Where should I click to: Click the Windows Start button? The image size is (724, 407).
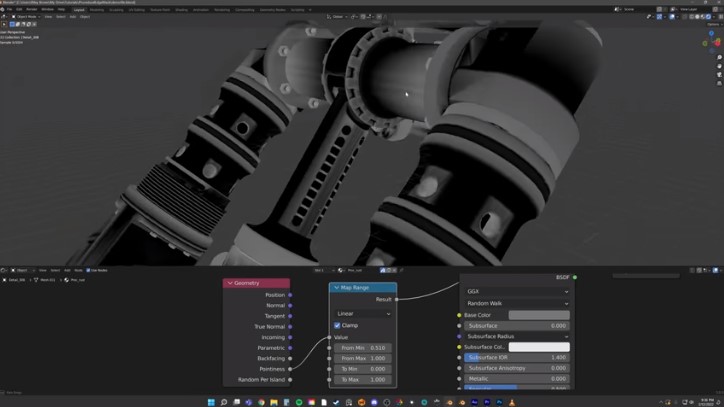point(211,402)
